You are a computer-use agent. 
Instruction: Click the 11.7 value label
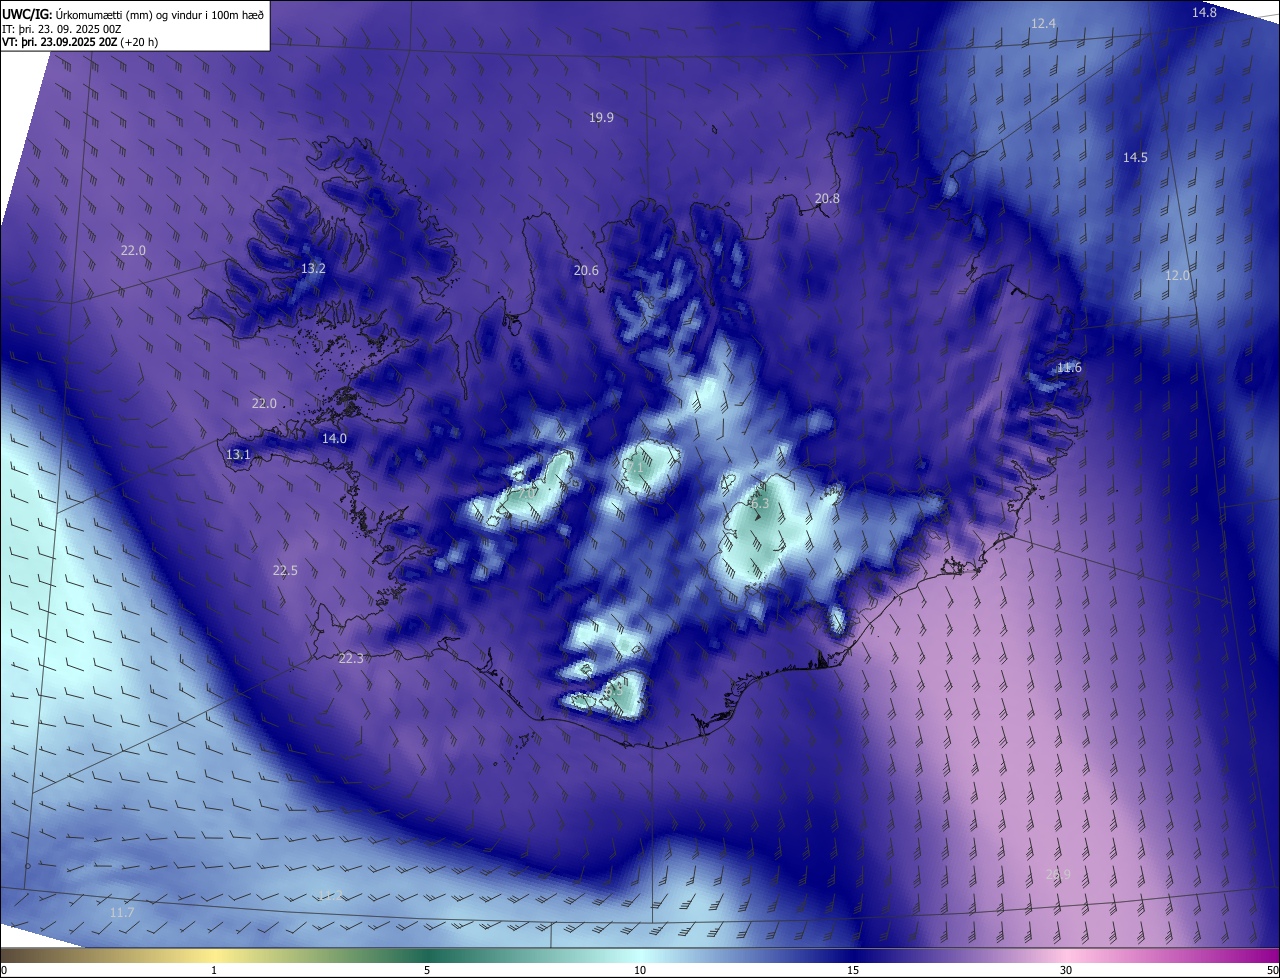pyautogui.click(x=122, y=913)
